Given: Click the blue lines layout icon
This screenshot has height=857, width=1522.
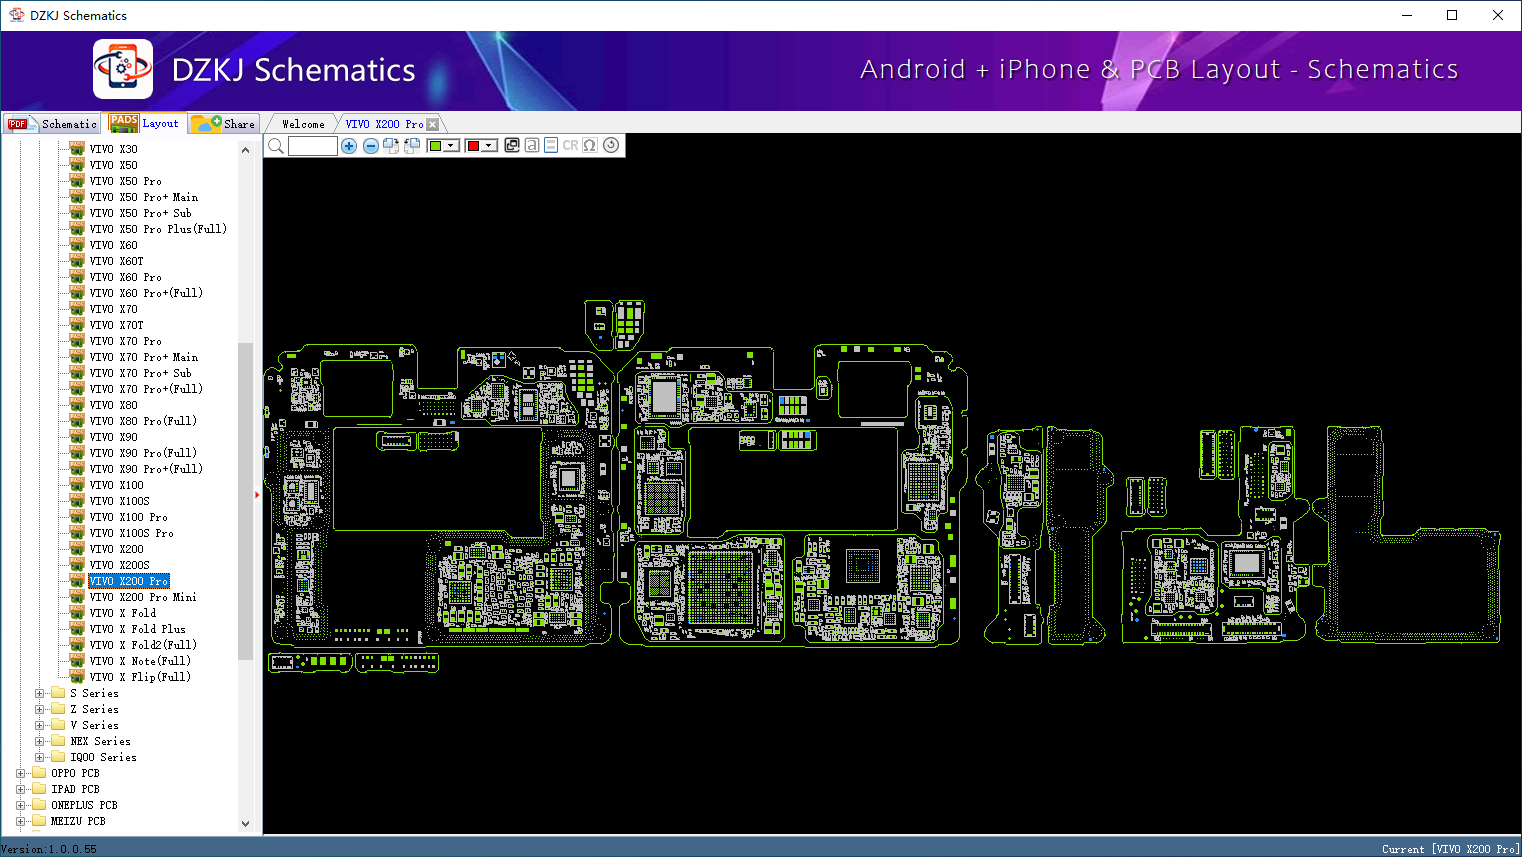Looking at the screenshot, I should point(551,146).
